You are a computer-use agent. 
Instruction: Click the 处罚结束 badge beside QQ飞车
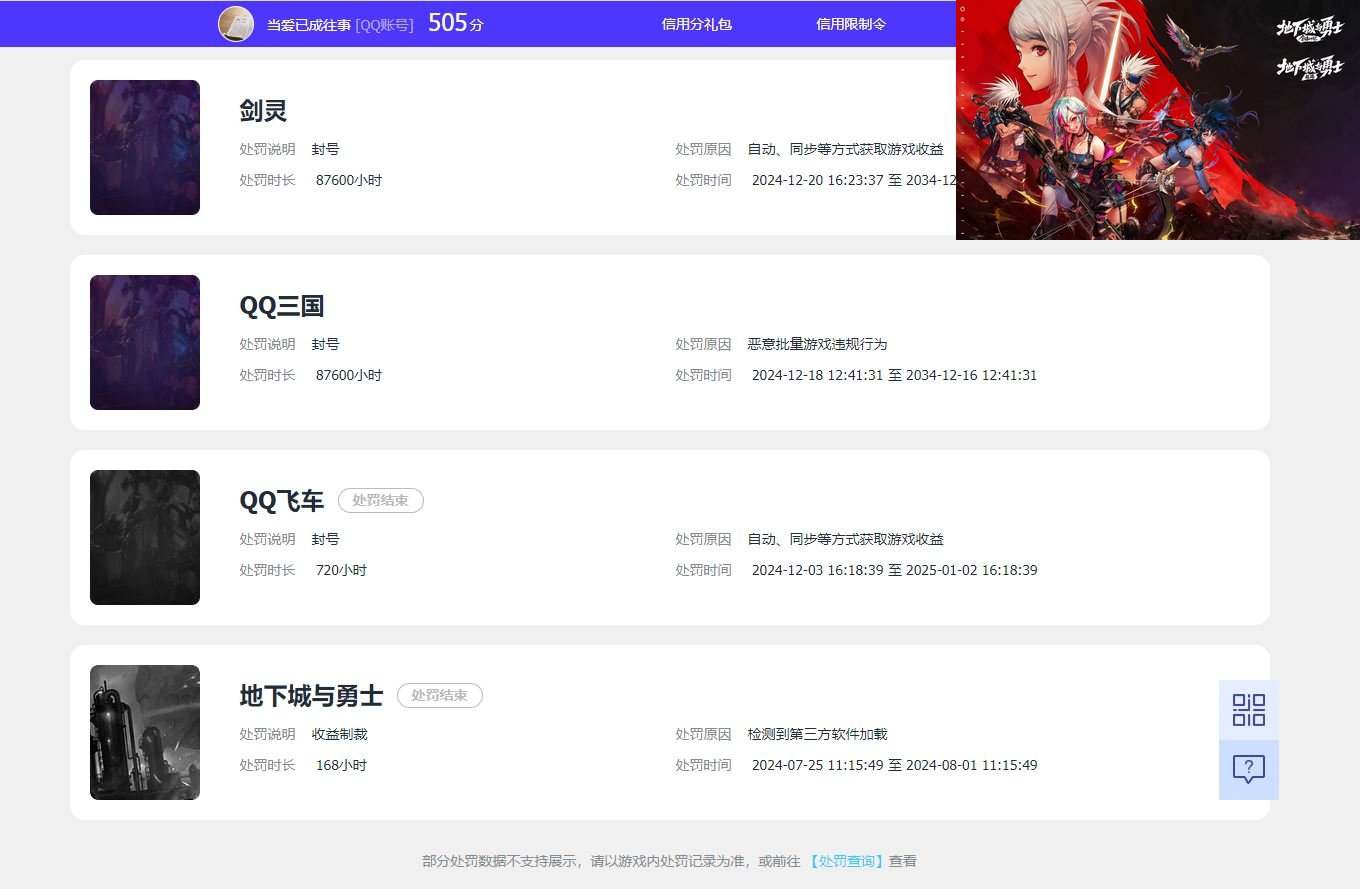[x=381, y=500]
